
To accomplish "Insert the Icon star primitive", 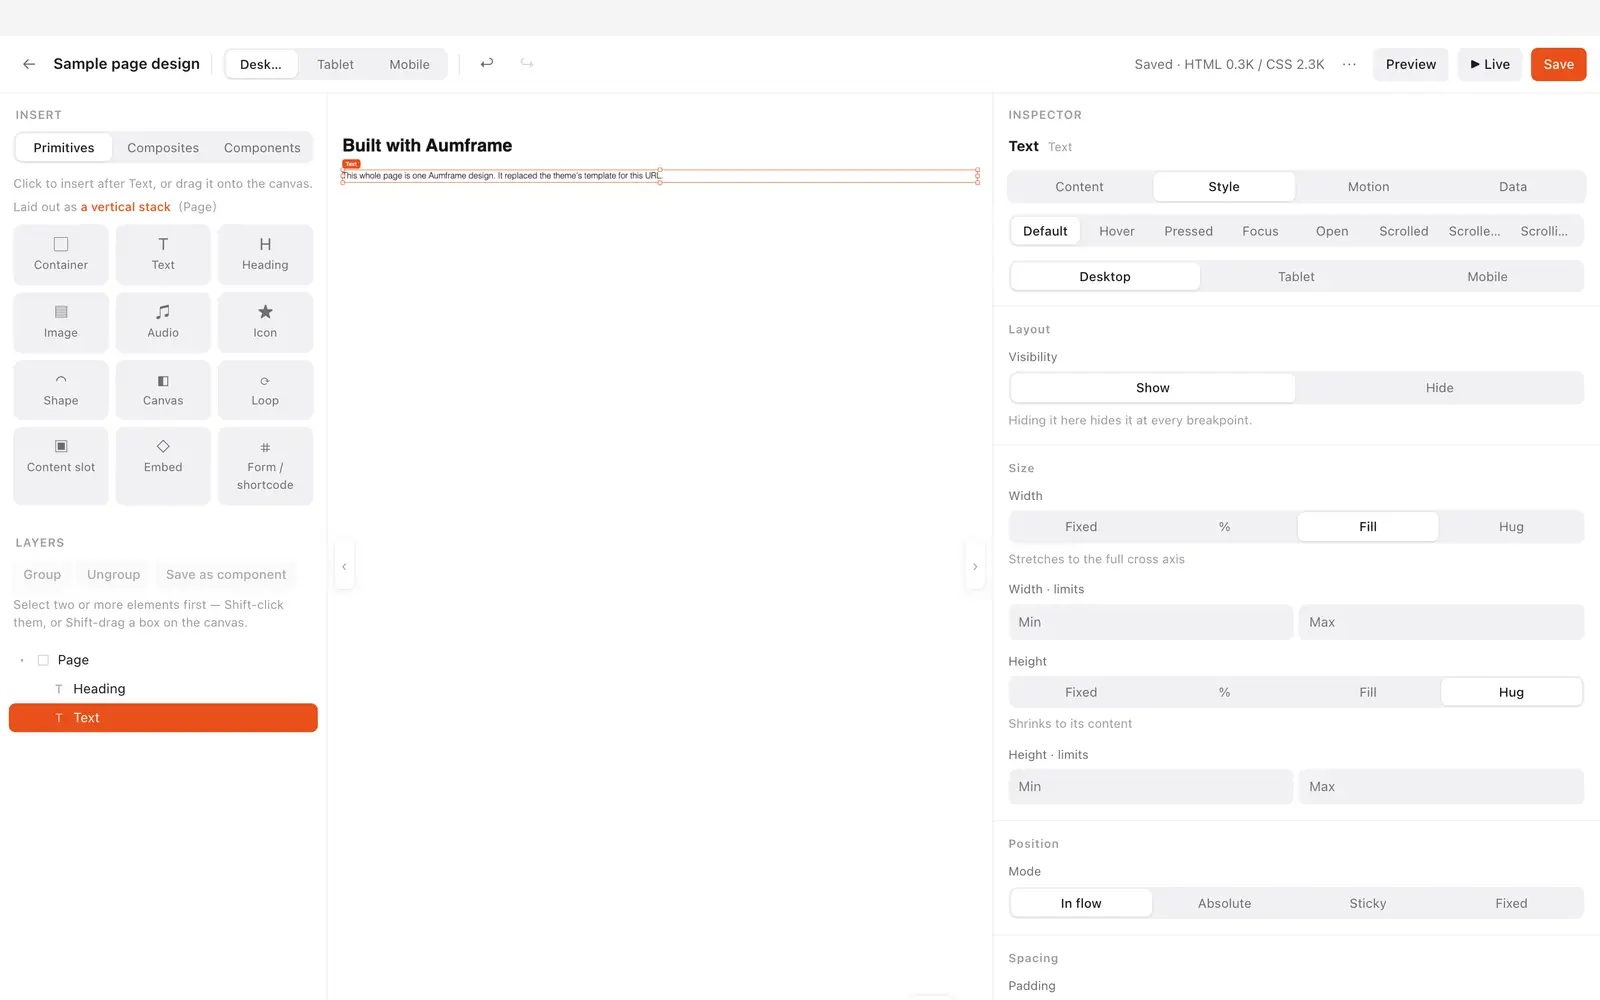I will click(x=265, y=322).
